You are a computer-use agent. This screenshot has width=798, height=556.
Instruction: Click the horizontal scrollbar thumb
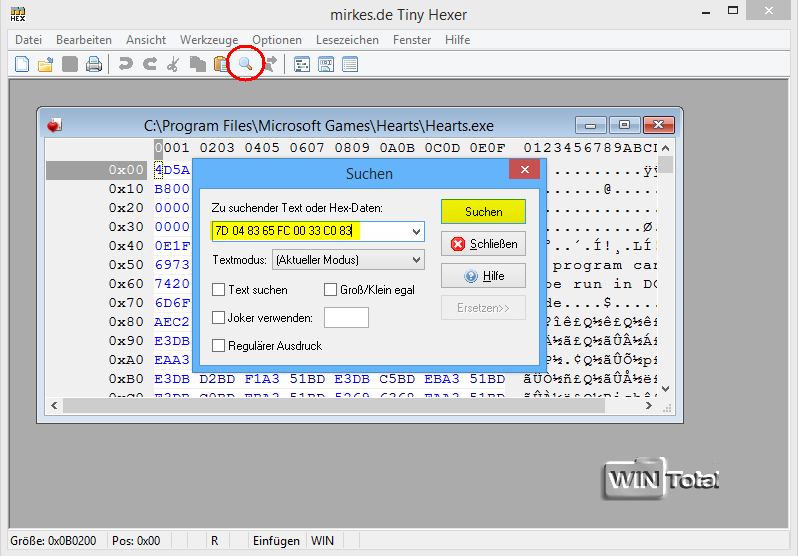point(333,406)
